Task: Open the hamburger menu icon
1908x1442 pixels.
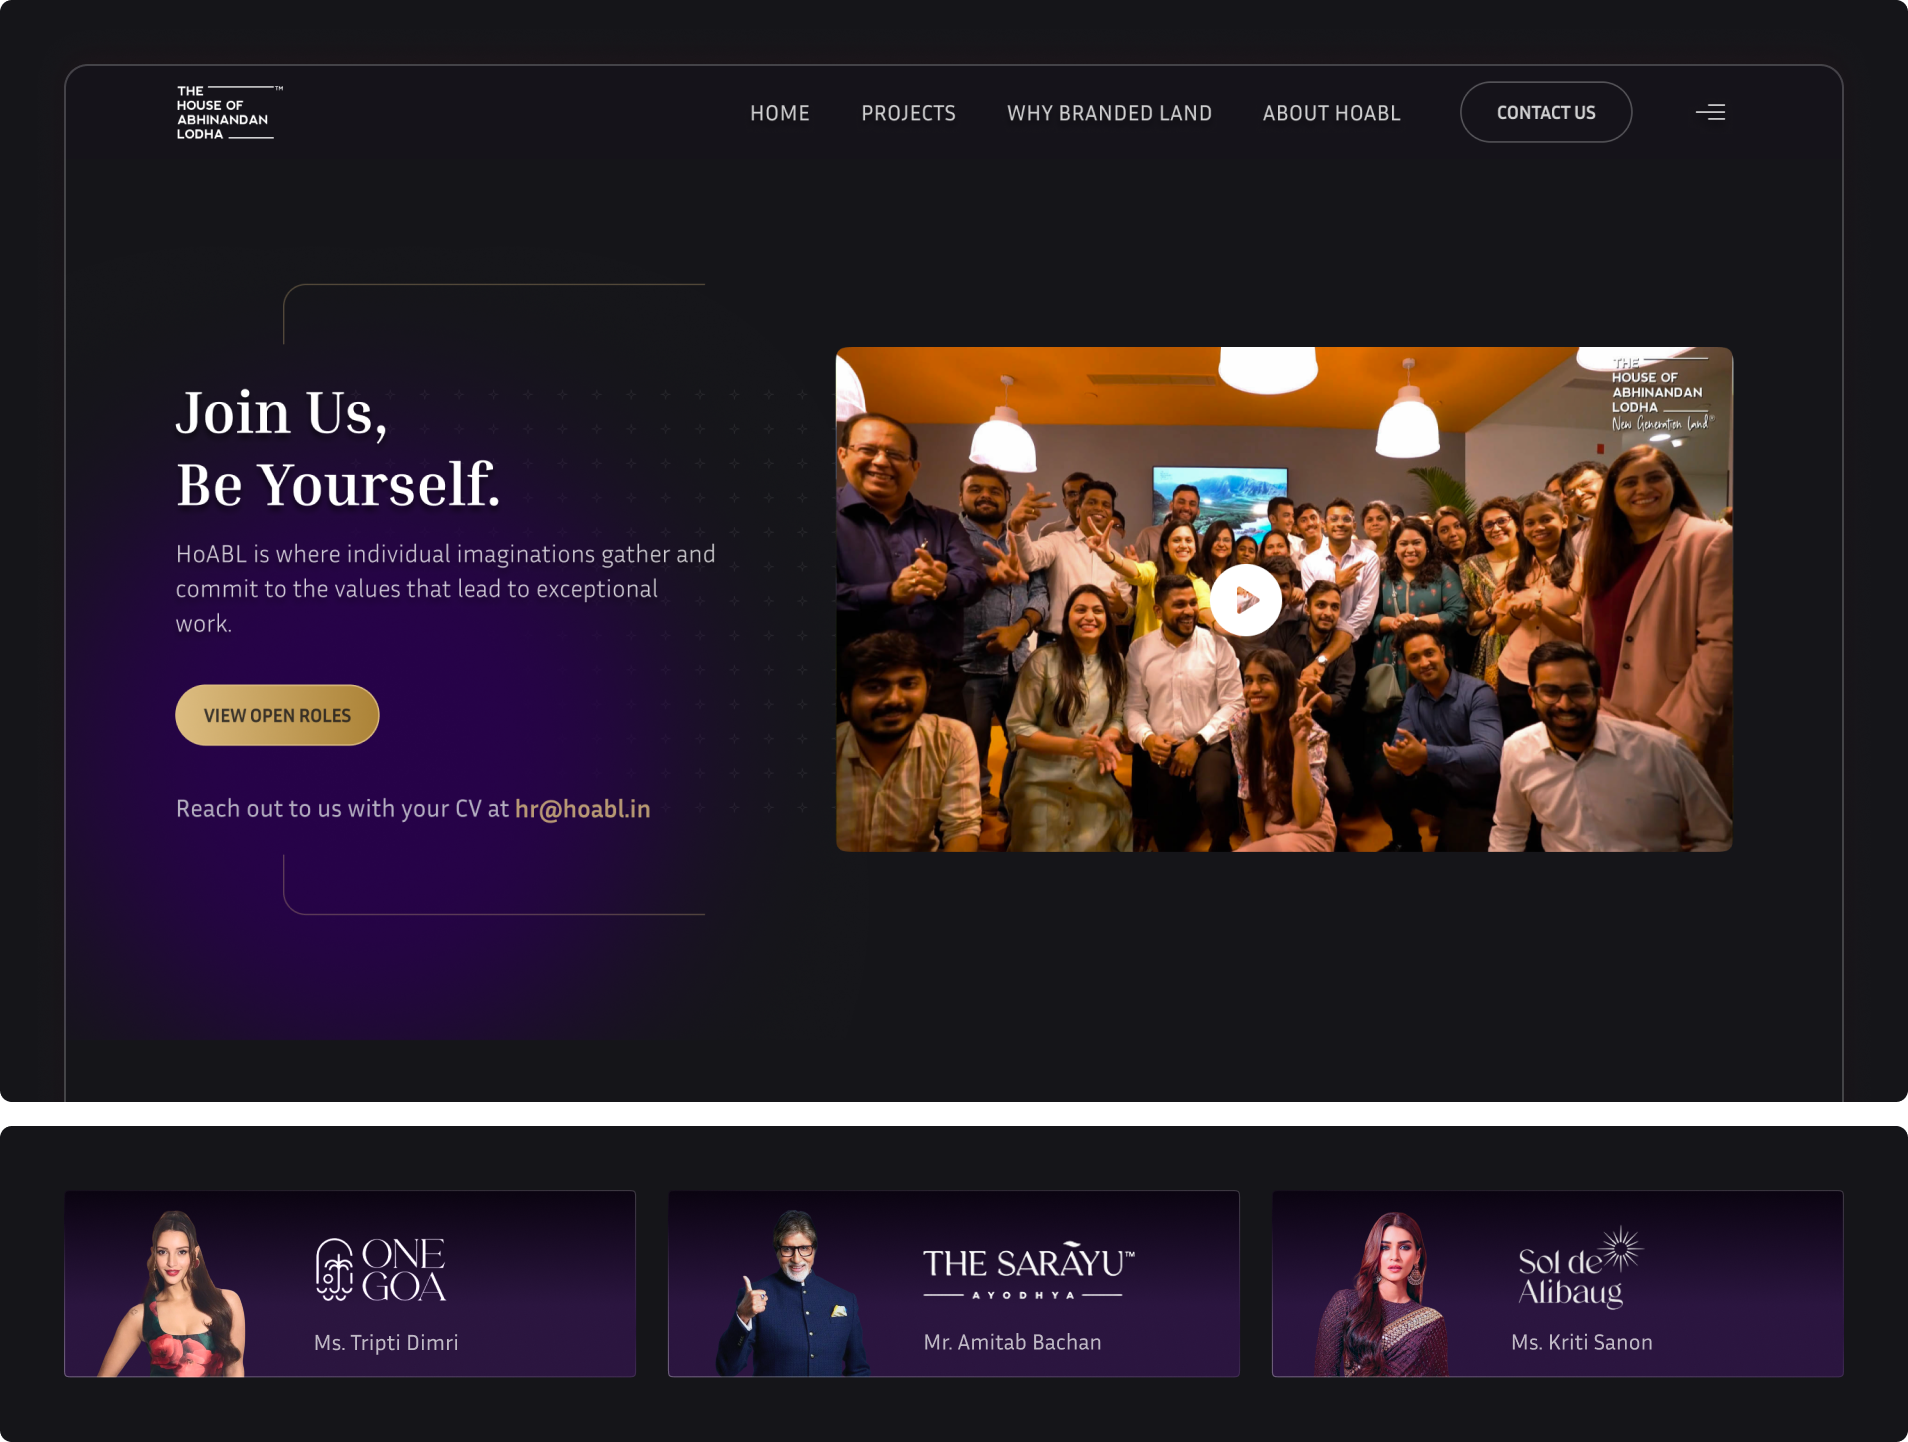Action: click(1710, 112)
